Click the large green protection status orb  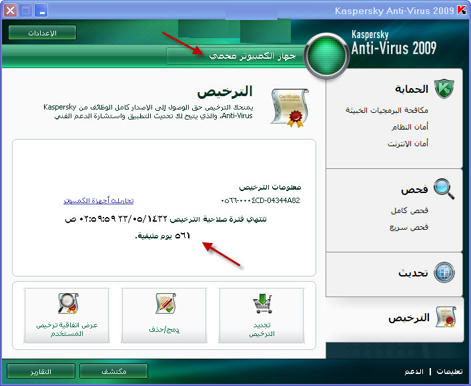point(326,56)
